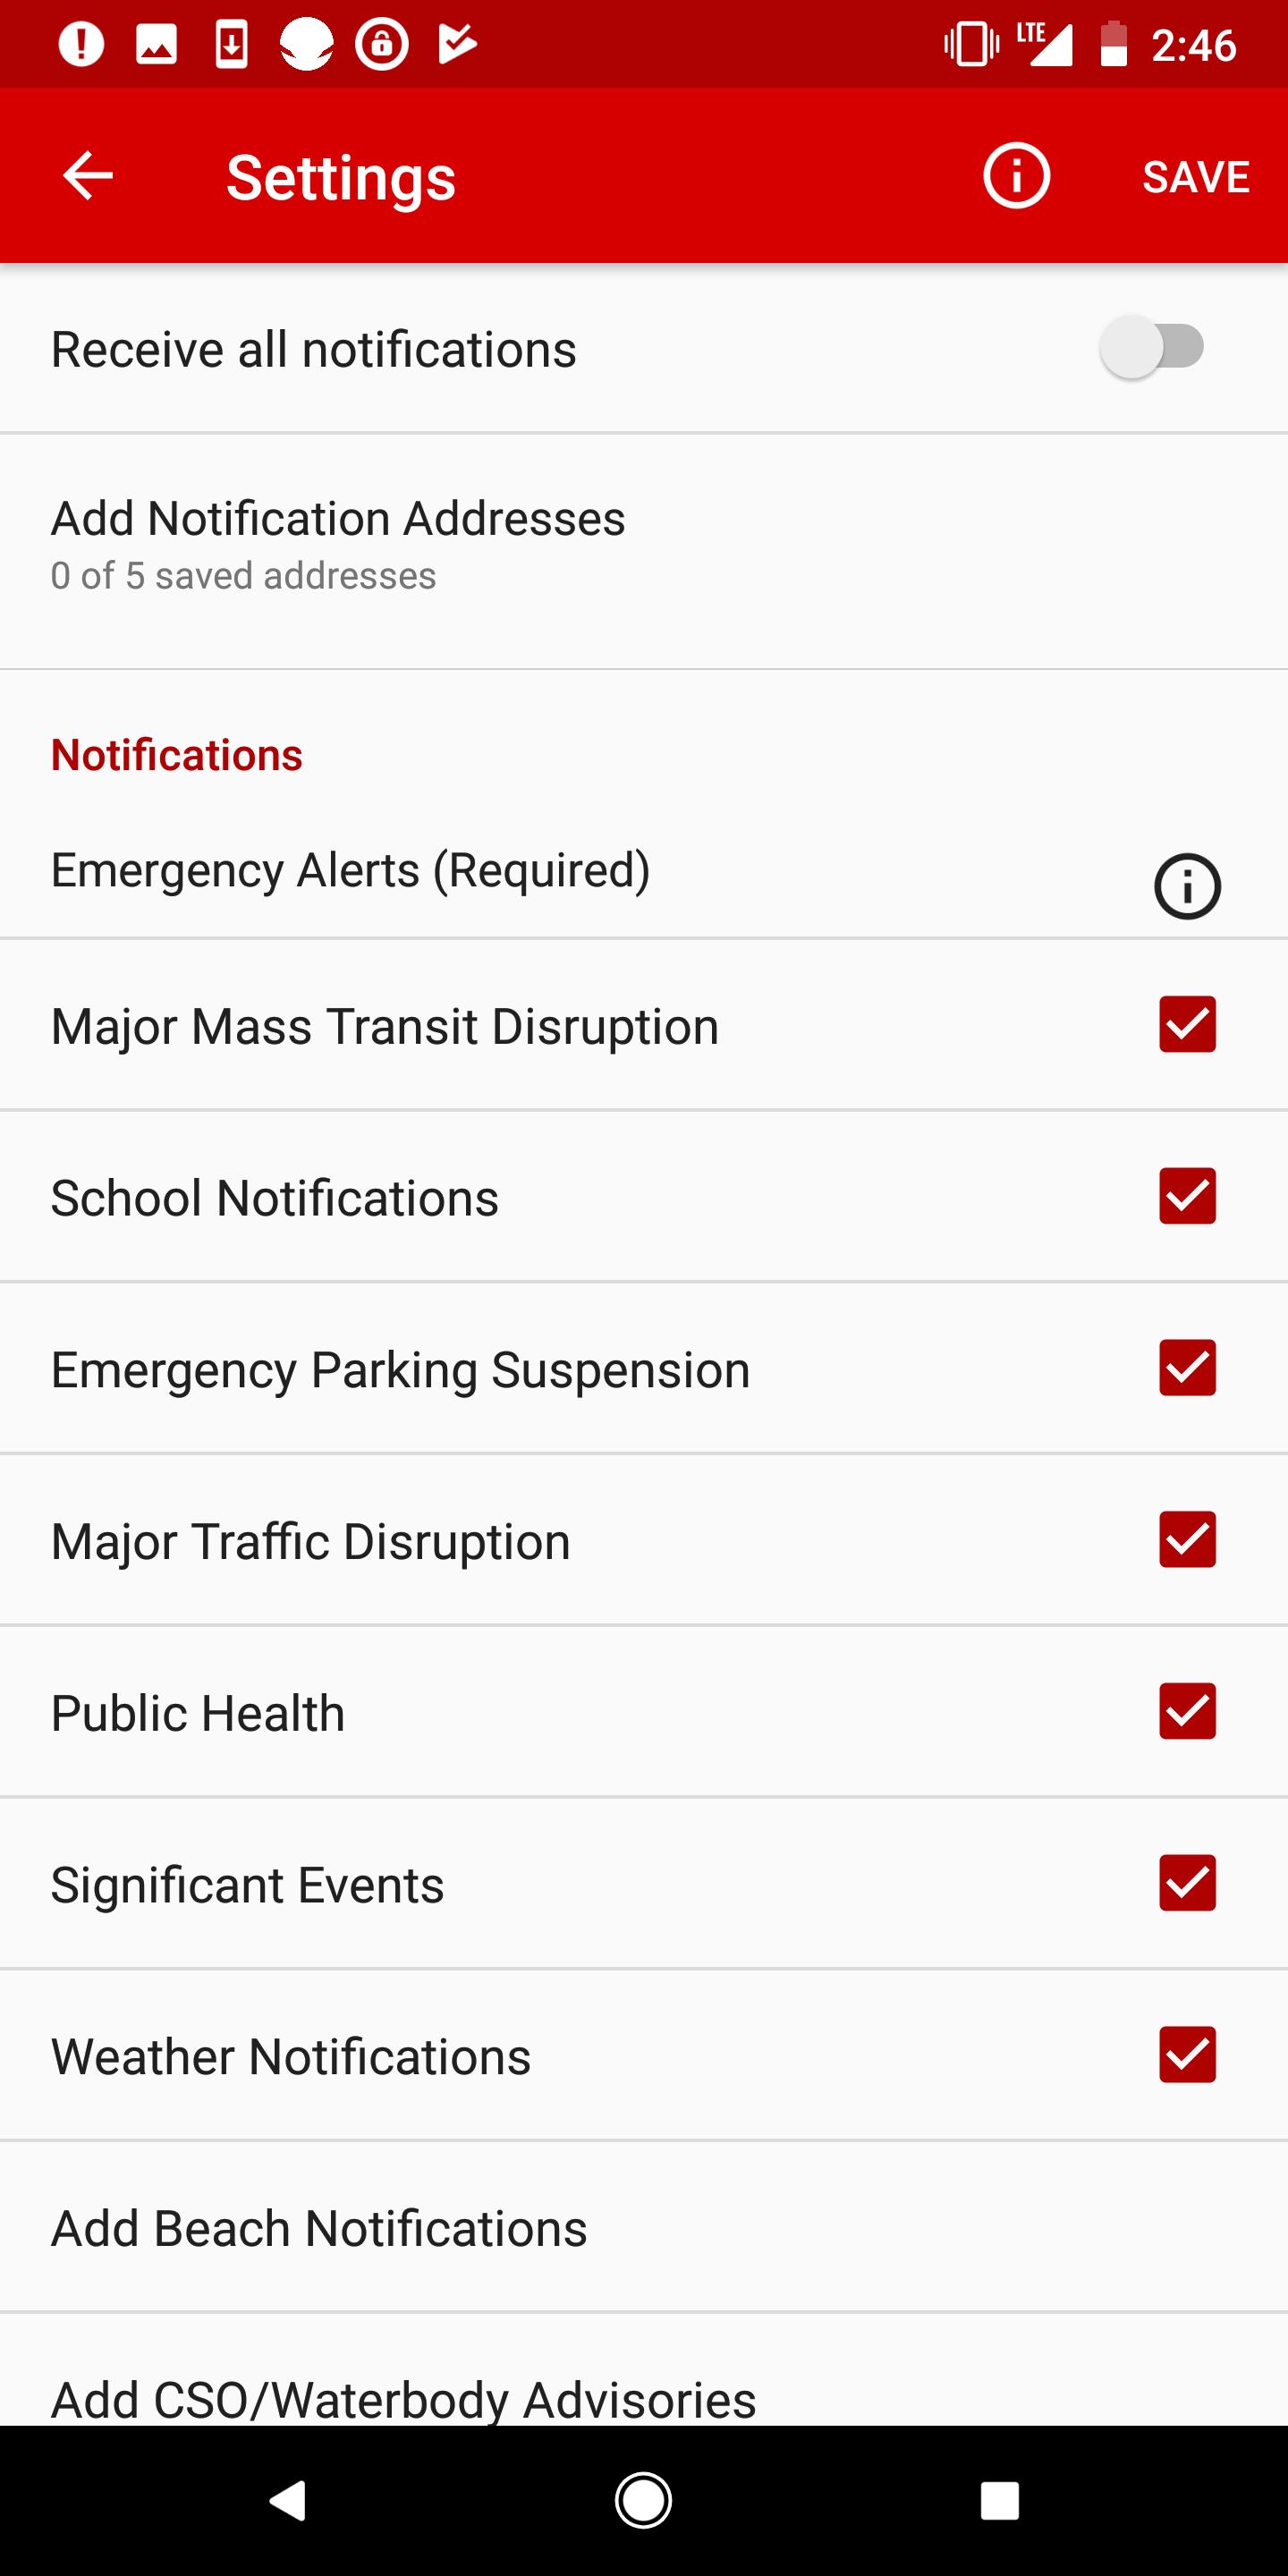Uncheck Major Traffic Disruption checkbox
This screenshot has height=2576, width=1288.
[x=1187, y=1539]
